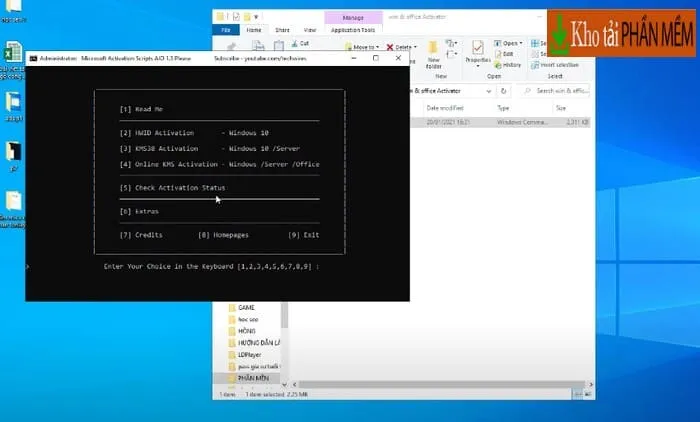The height and width of the screenshot is (422, 700).
Task: Click the navigation pane vertical scrollbar thumb
Action: click(284, 315)
